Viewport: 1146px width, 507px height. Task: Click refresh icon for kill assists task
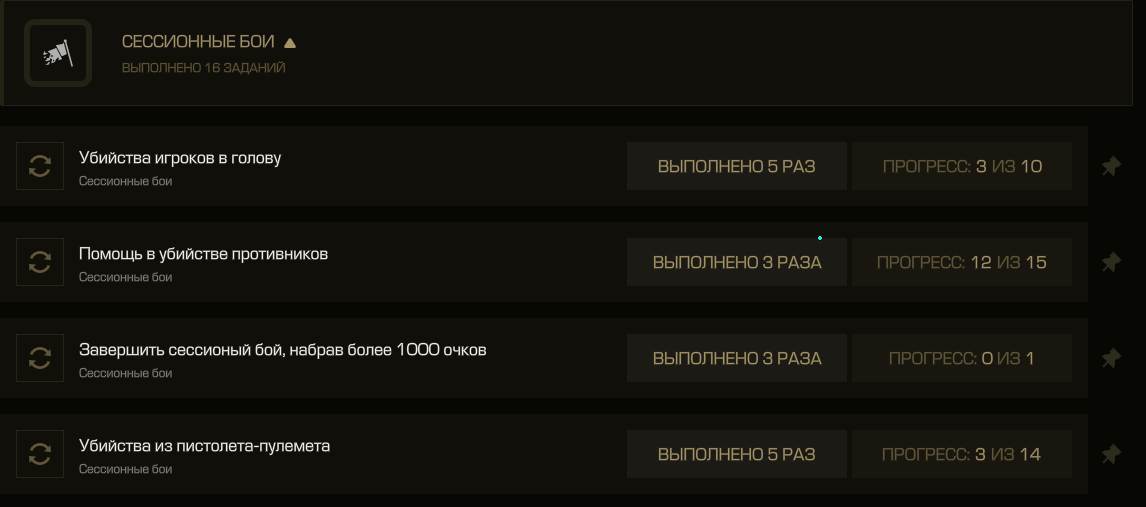click(40, 262)
